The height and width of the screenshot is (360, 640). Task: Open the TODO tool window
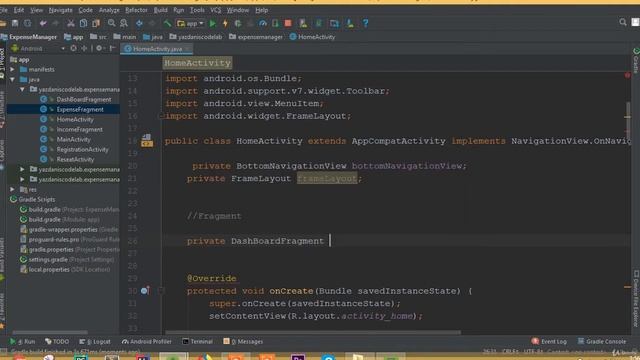57,341
